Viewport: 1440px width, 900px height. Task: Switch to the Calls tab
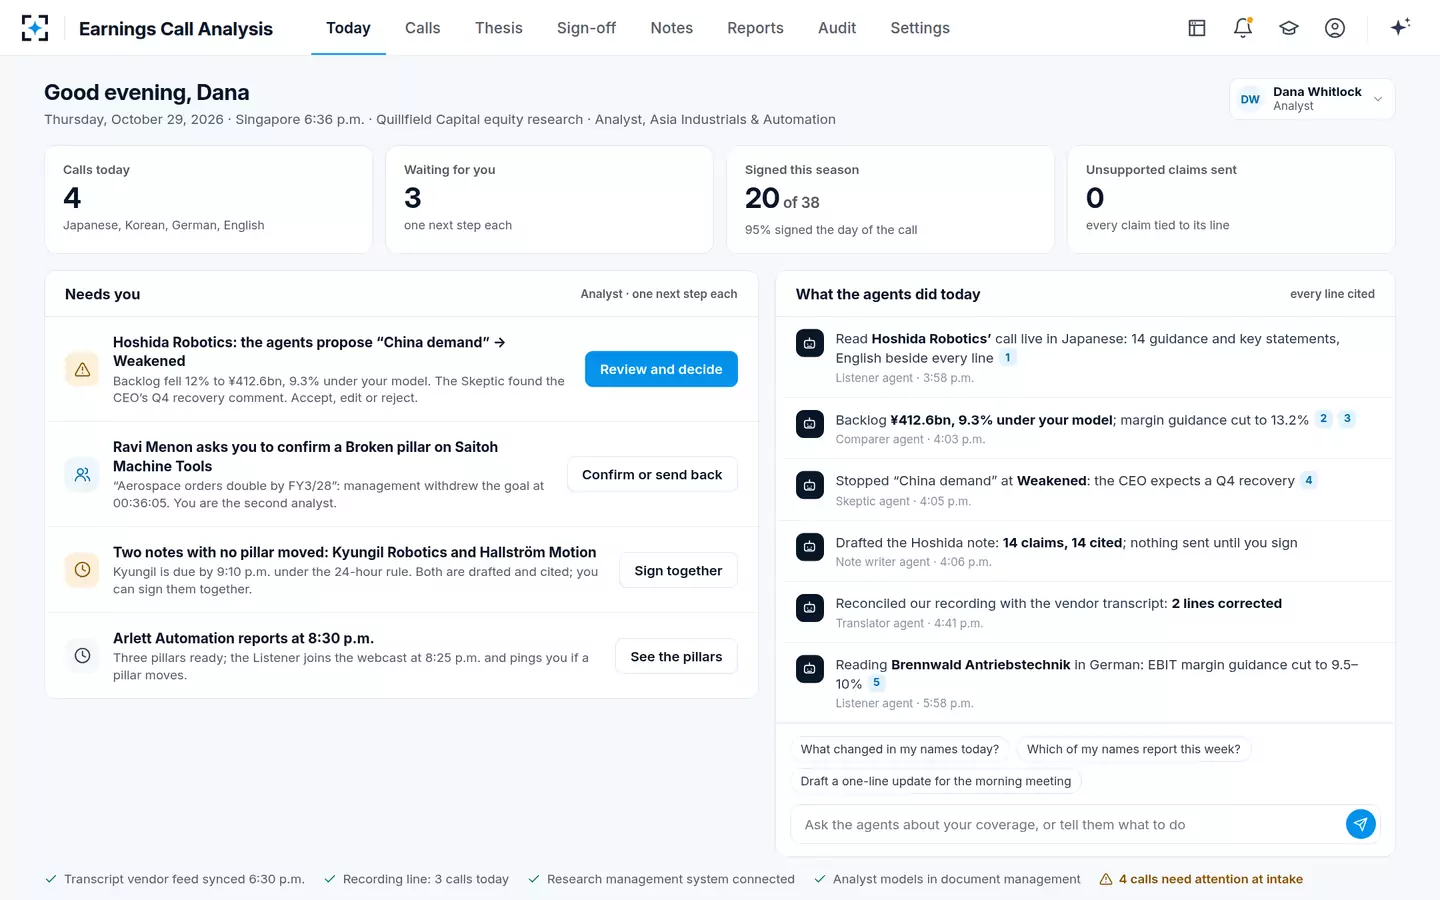(422, 28)
